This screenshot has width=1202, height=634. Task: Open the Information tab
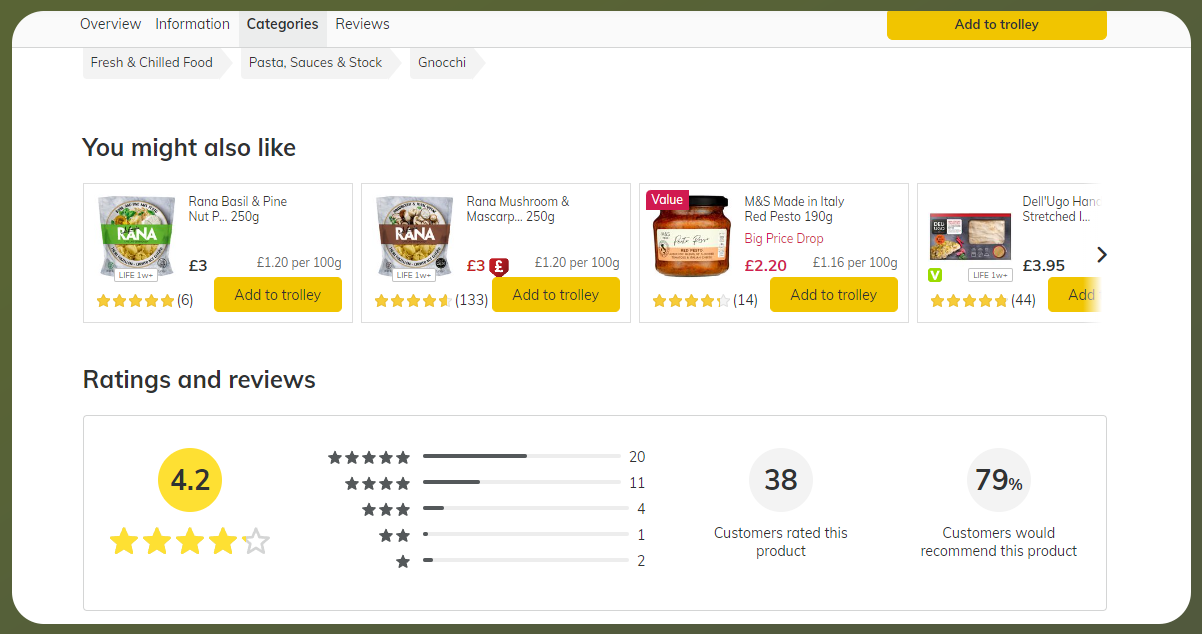point(192,24)
